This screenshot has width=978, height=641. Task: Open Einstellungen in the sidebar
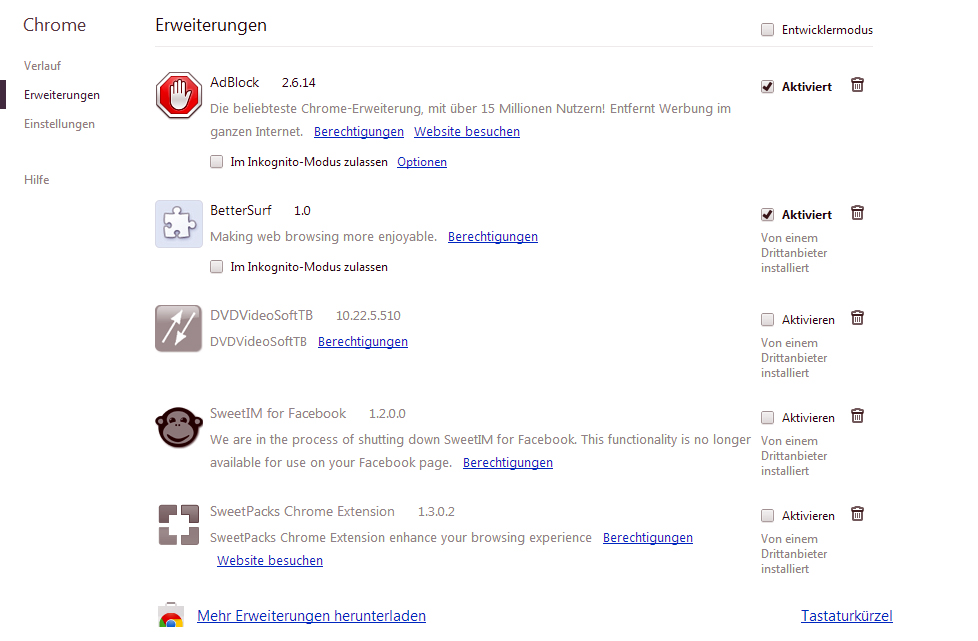pos(59,124)
